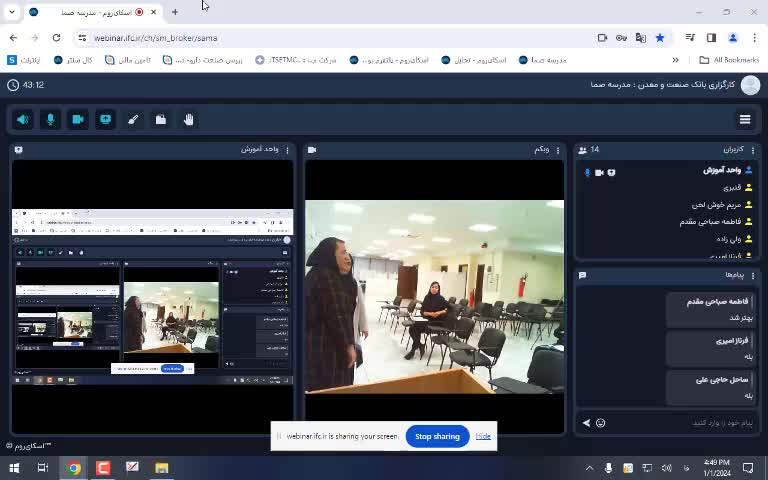Image resolution: width=768 pixels, height=480 pixels.
Task: Open the media control icon in Chrome toolbar
Action: [x=690, y=38]
